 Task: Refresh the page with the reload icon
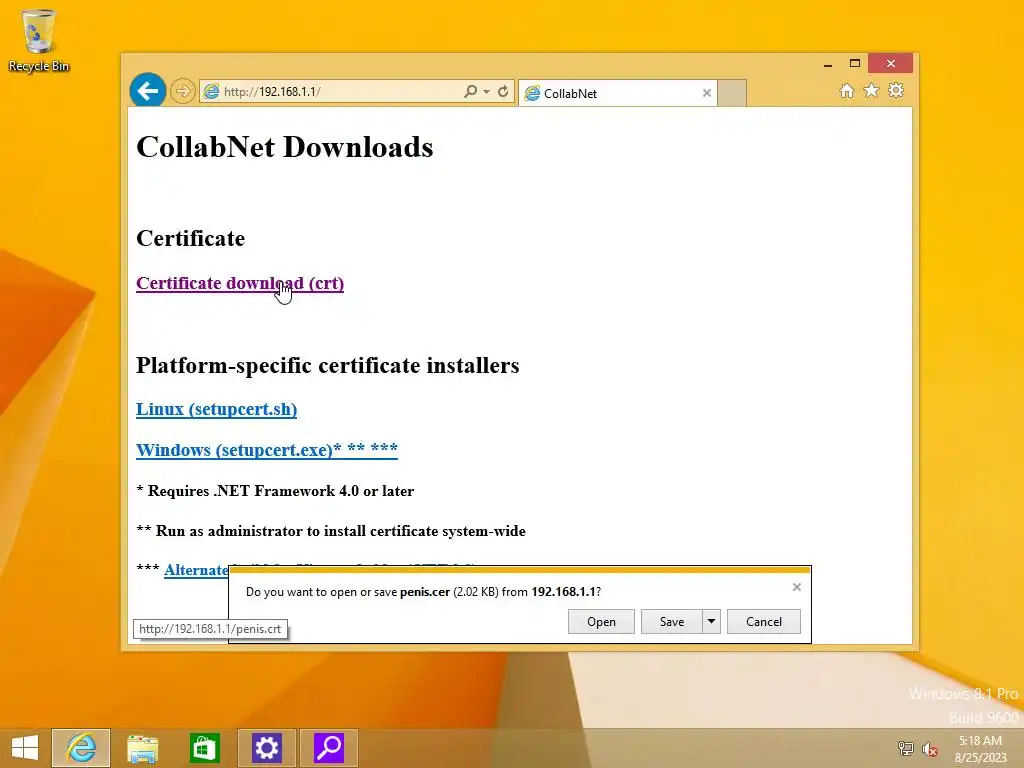503,91
